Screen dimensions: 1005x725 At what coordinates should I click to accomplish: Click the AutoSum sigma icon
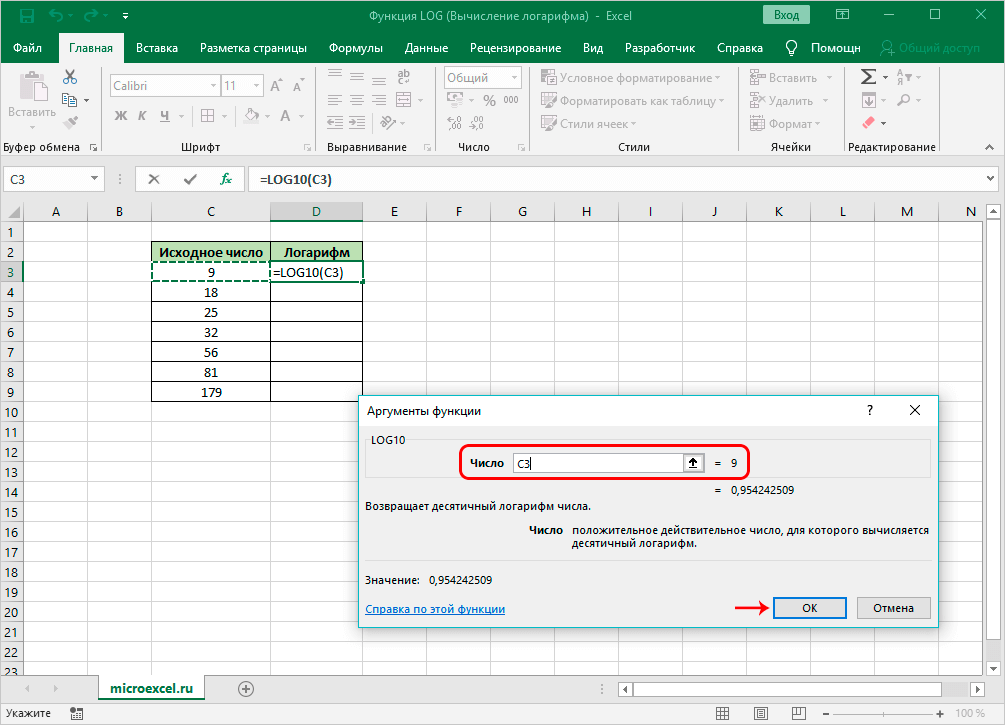click(x=868, y=77)
